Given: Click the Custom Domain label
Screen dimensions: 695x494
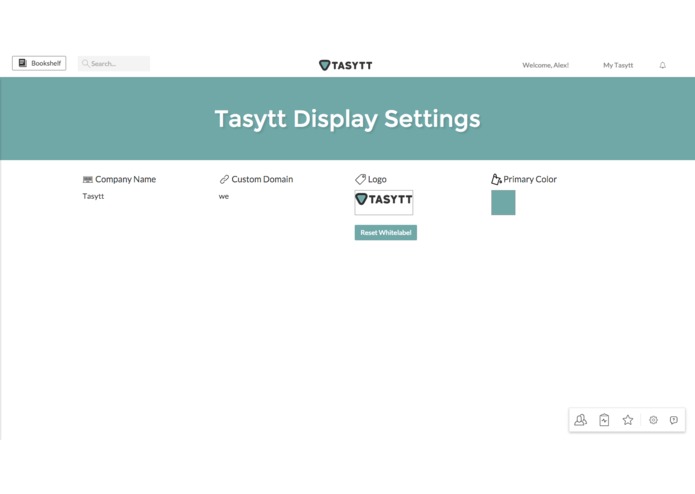Looking at the screenshot, I should pos(262,179).
